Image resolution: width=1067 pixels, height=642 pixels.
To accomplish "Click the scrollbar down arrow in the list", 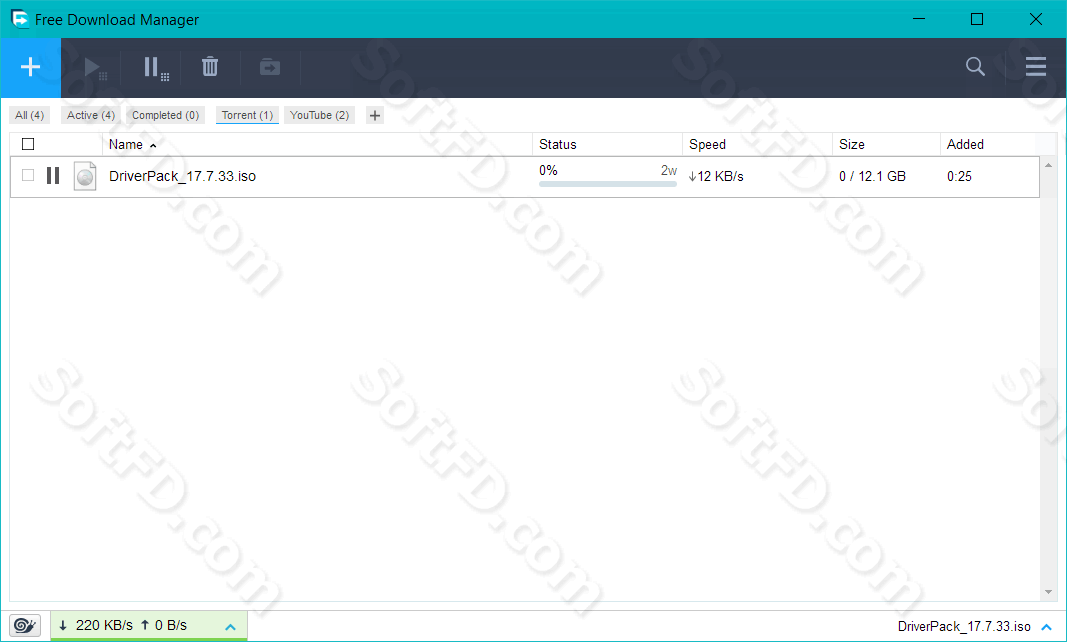I will tap(1048, 592).
